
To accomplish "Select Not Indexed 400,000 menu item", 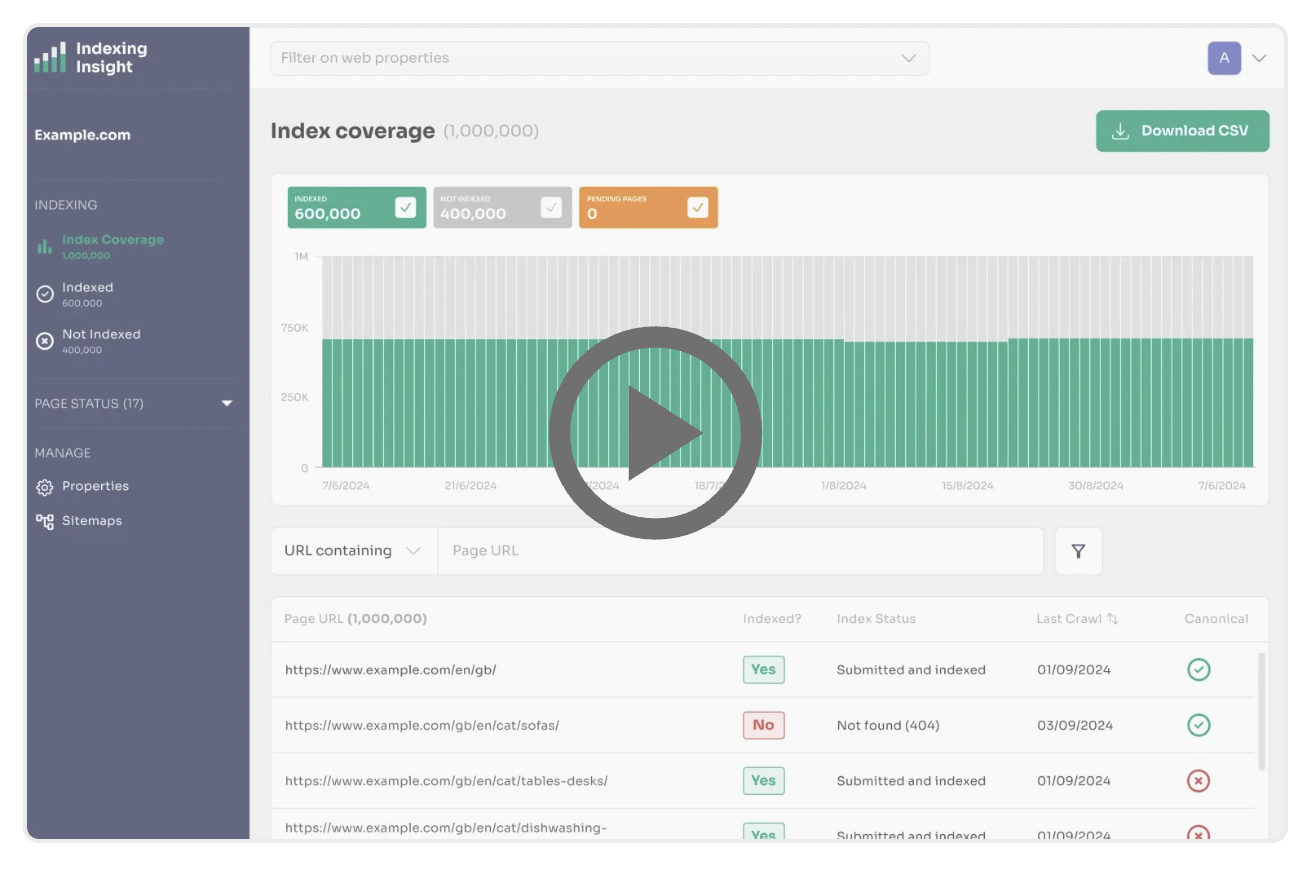I will (100, 341).
